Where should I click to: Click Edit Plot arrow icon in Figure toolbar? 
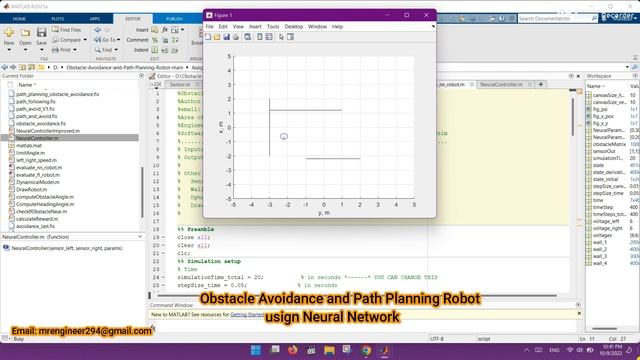coord(281,37)
